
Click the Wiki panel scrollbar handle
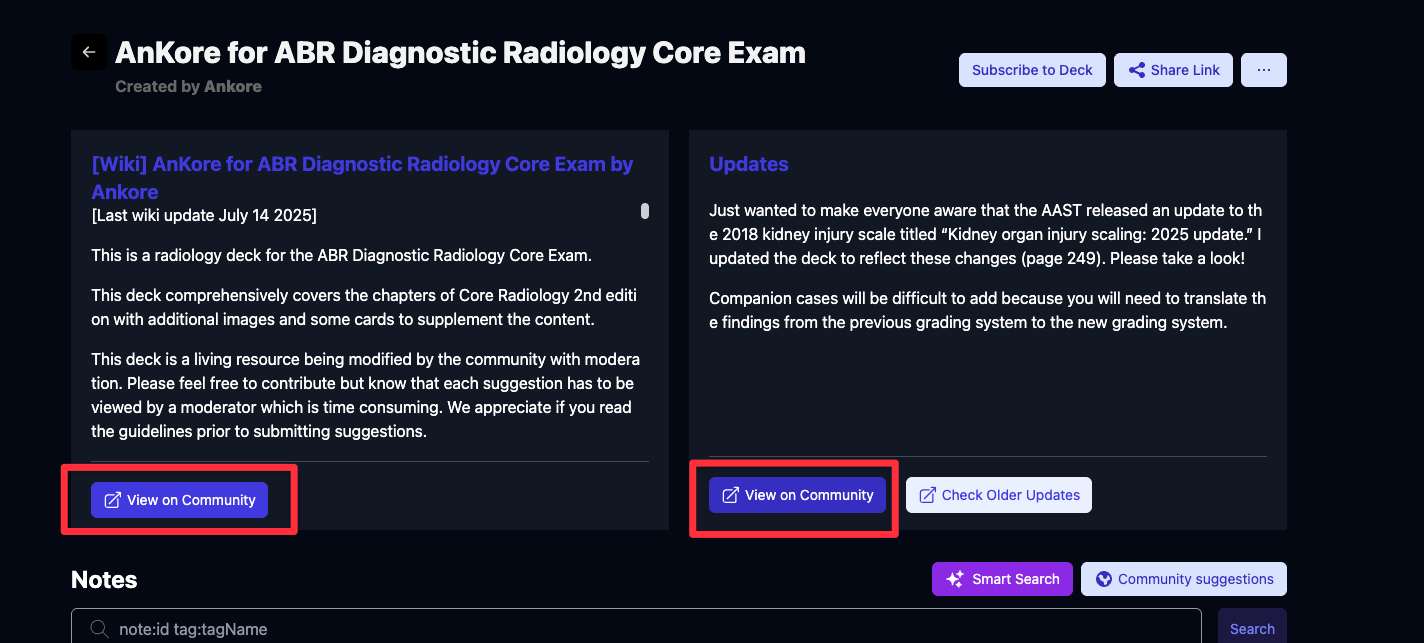[645, 211]
